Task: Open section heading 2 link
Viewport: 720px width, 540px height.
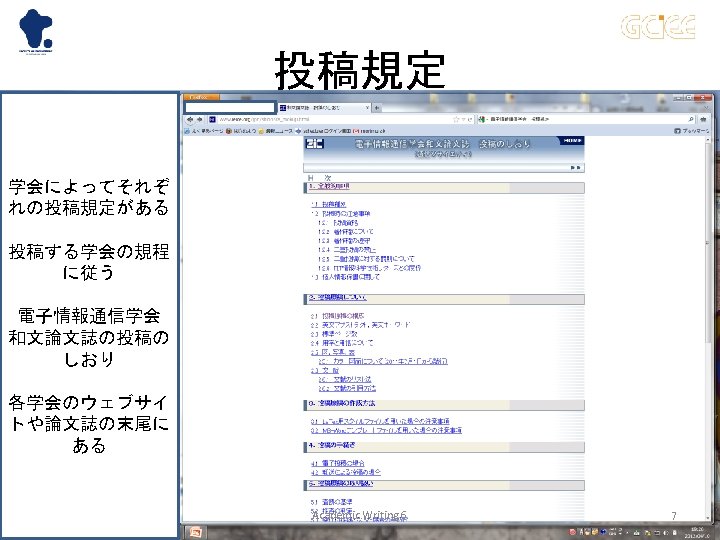Action: click(x=338, y=298)
